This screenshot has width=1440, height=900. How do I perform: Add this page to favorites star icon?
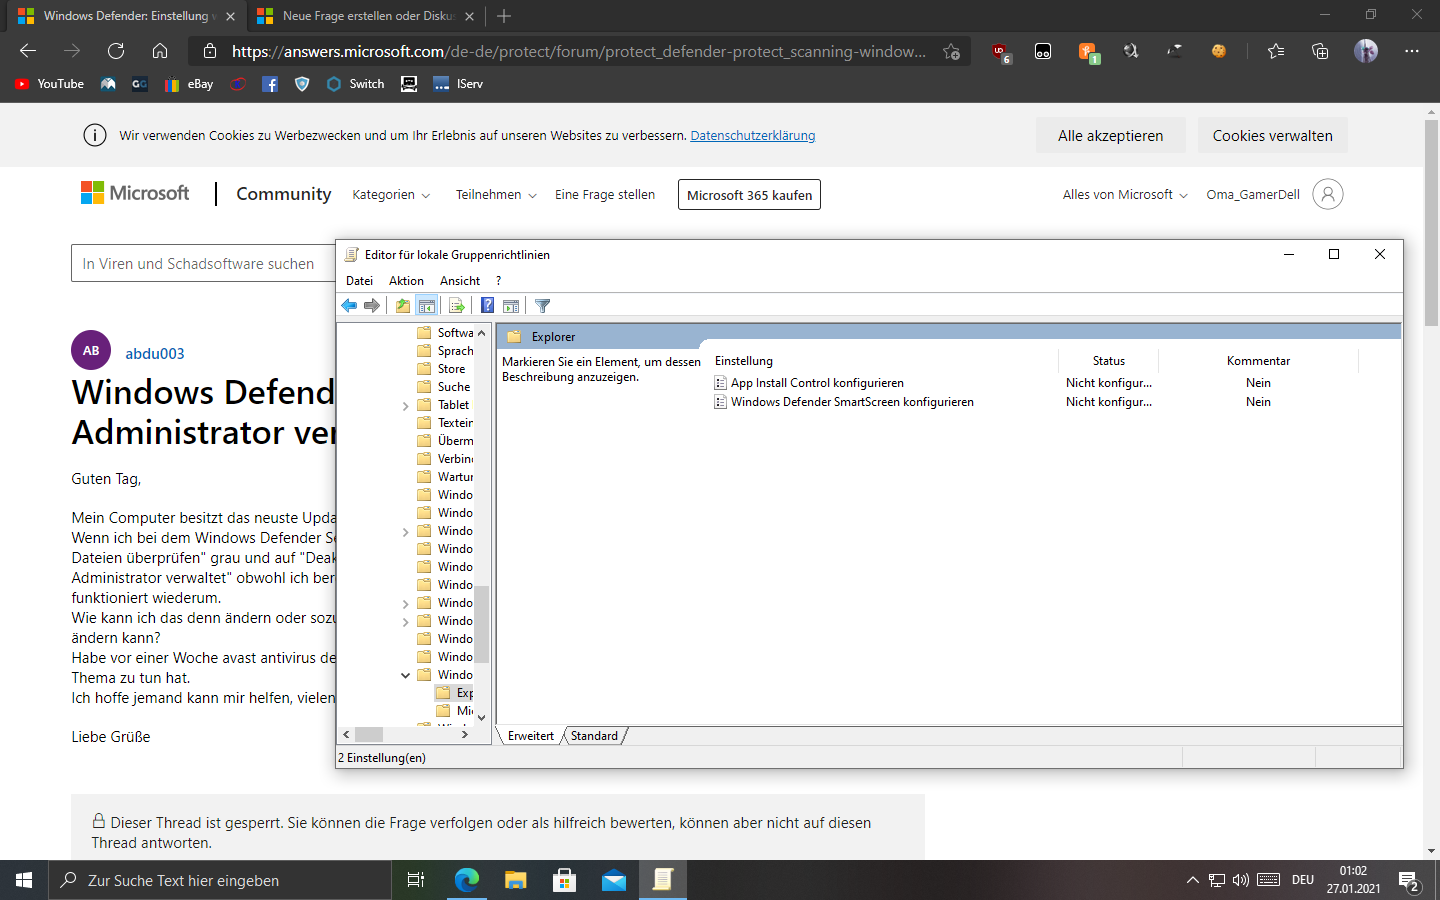click(951, 51)
